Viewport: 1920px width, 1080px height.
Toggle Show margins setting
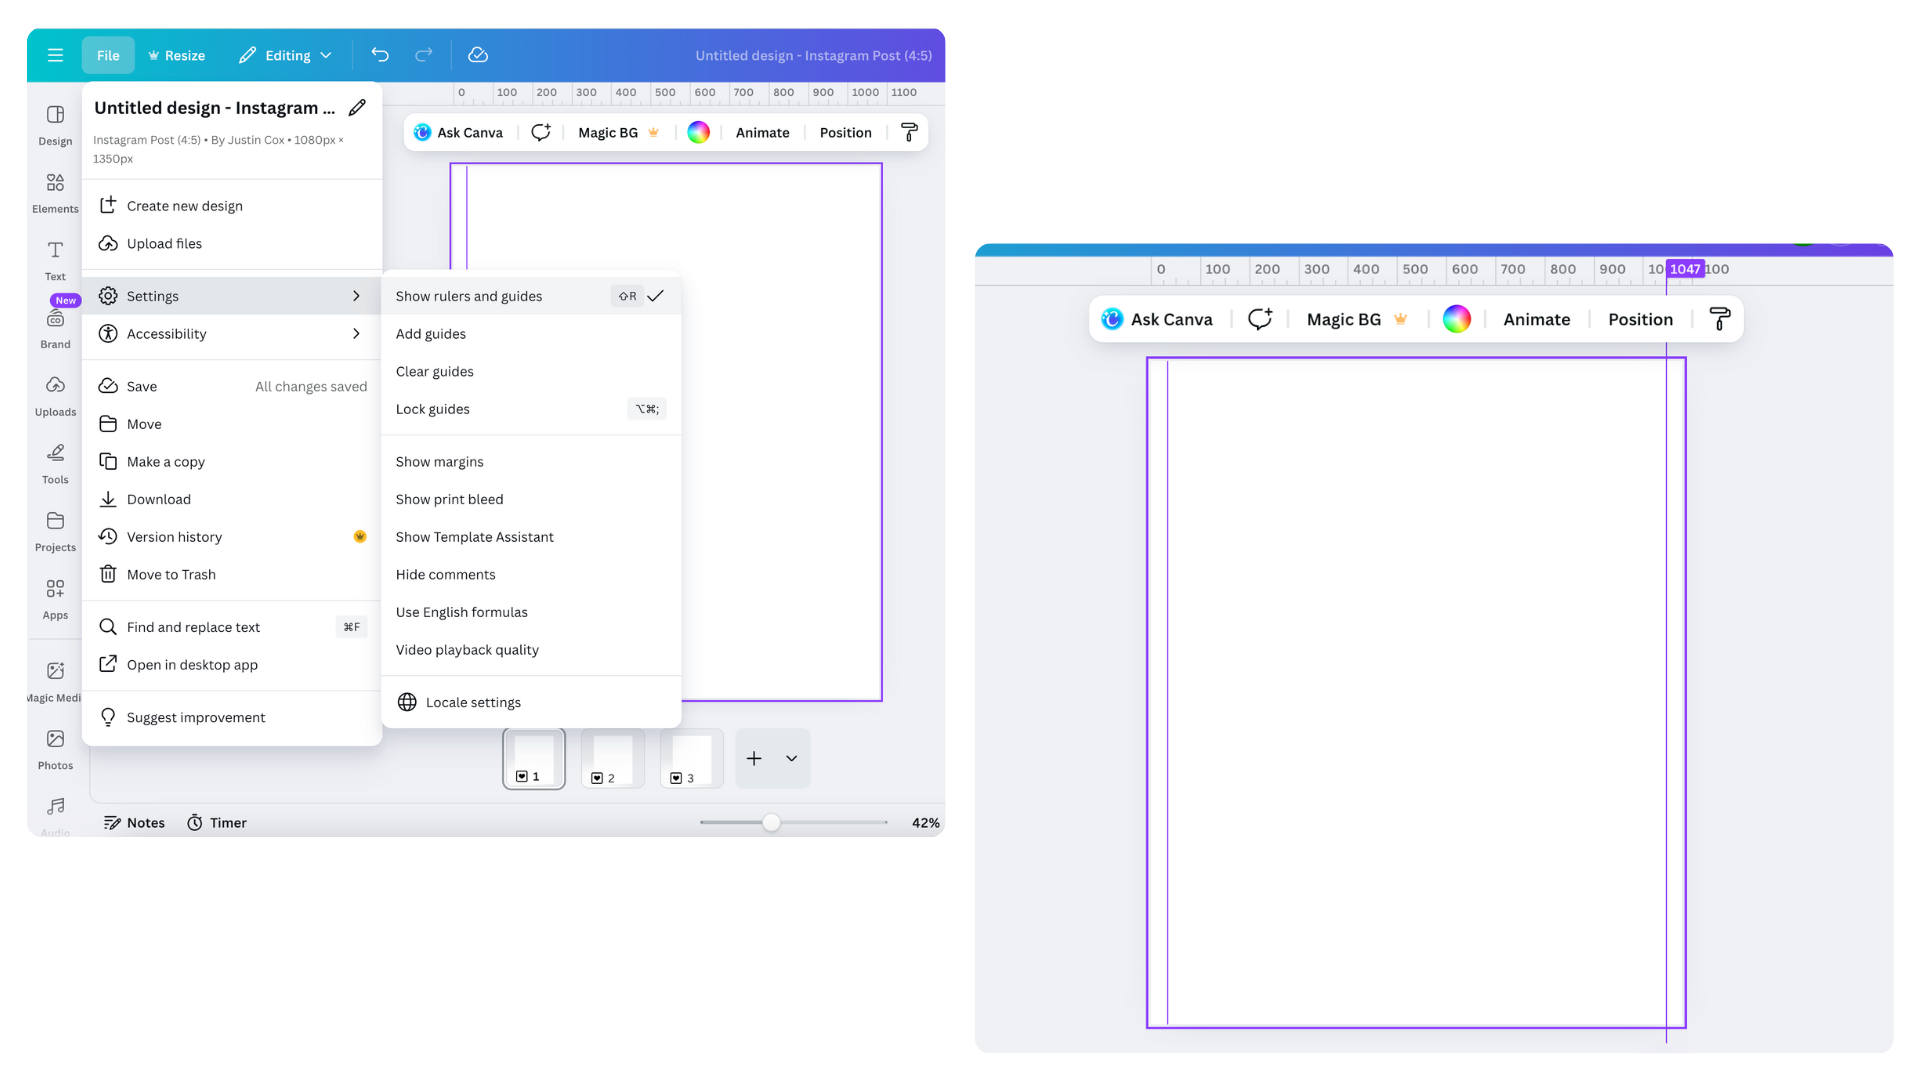[x=440, y=462]
